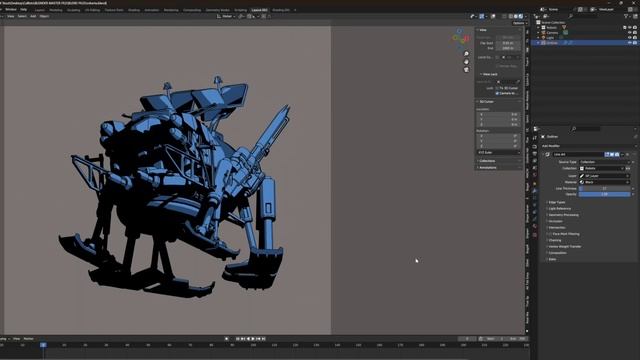640x360 pixels.
Task: Disable Robots collection in renders
Action: pyautogui.click(x=635, y=28)
